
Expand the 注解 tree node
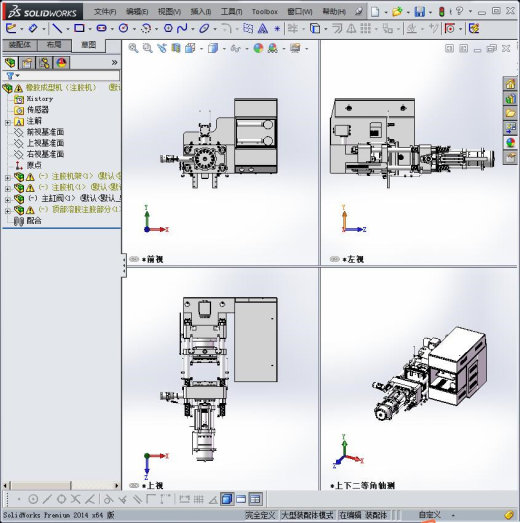click(x=8, y=122)
